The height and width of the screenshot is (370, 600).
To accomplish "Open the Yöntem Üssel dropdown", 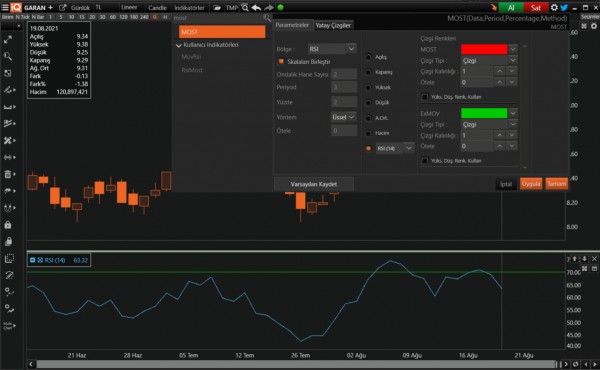I will (344, 117).
